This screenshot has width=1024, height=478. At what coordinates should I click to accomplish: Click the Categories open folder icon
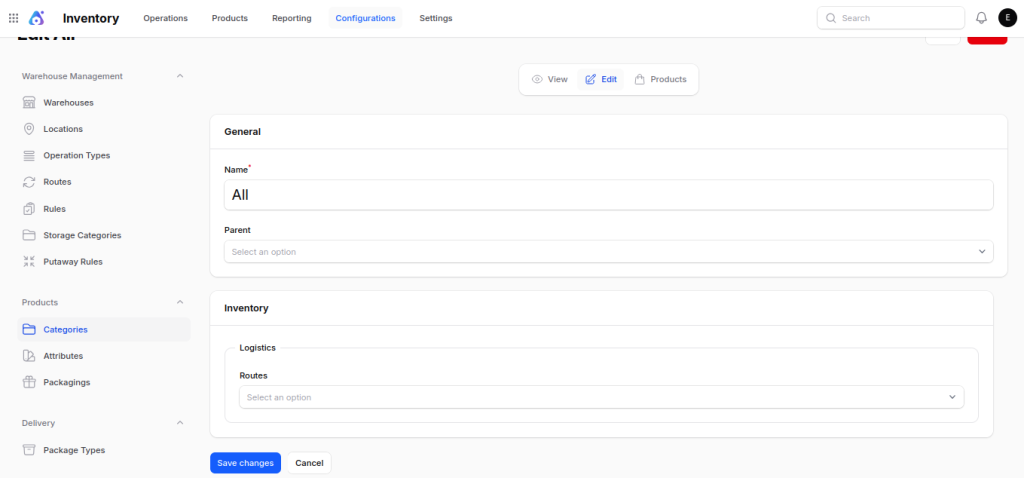click(29, 330)
